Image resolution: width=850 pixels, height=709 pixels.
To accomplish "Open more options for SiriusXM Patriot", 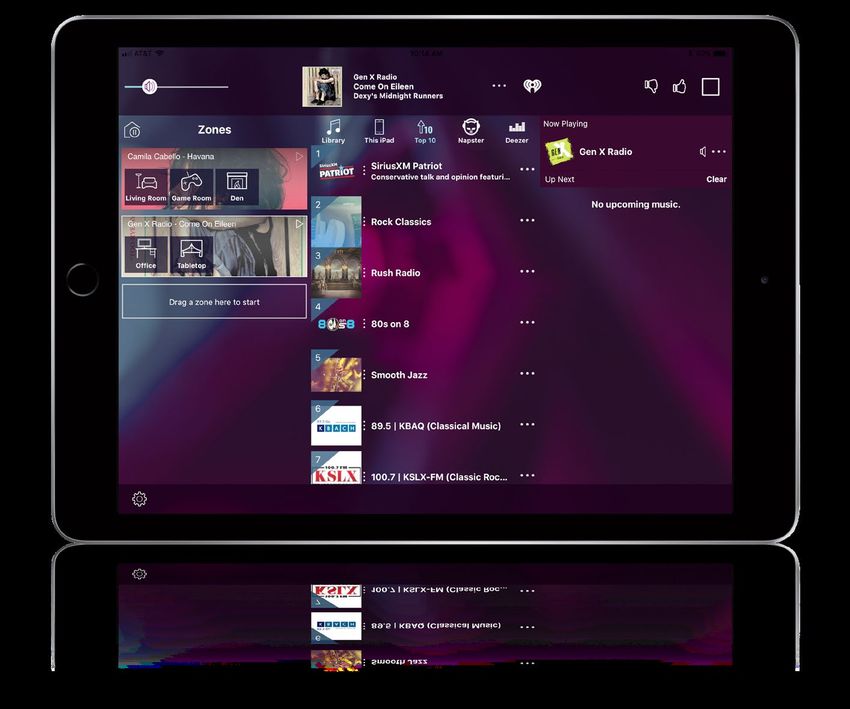I will click(x=527, y=169).
